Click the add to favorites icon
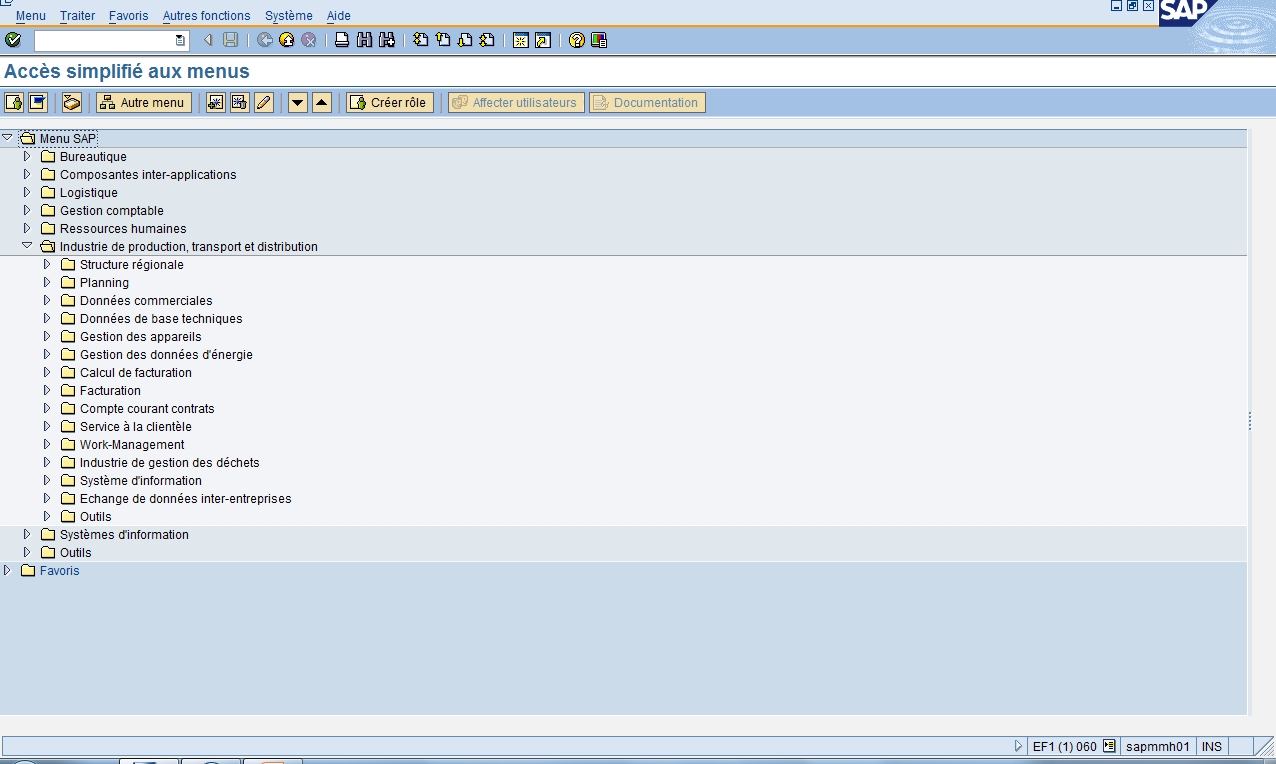Screen dimensions: 1276x764 pyautogui.click(x=216, y=102)
